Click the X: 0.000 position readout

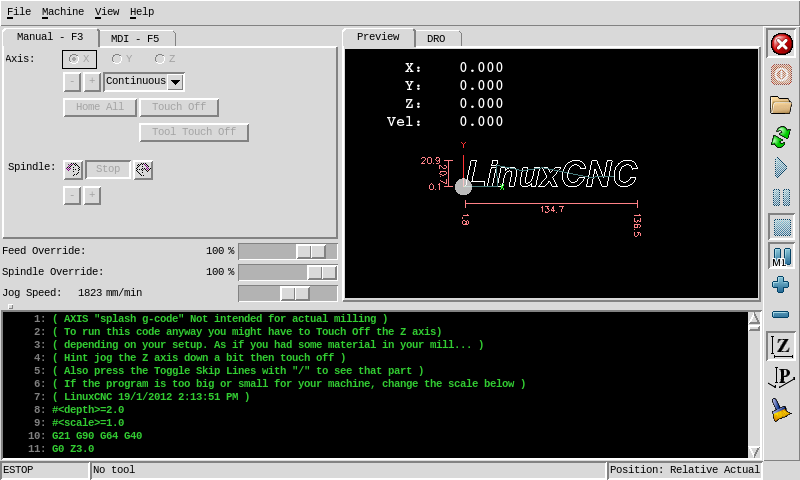[x=454, y=67]
